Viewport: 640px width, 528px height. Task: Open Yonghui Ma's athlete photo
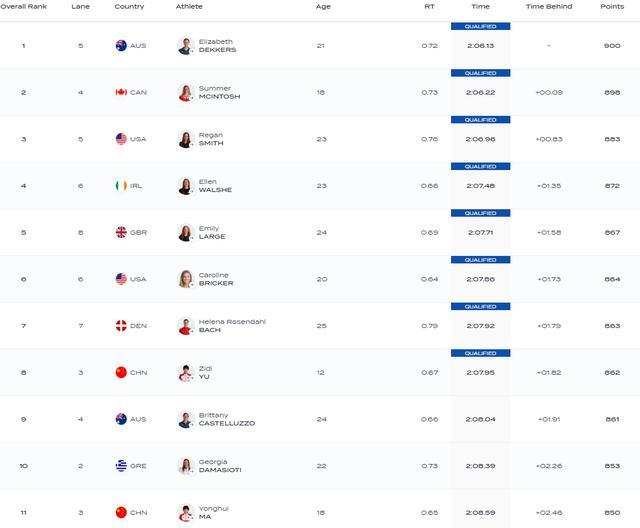[x=186, y=512]
